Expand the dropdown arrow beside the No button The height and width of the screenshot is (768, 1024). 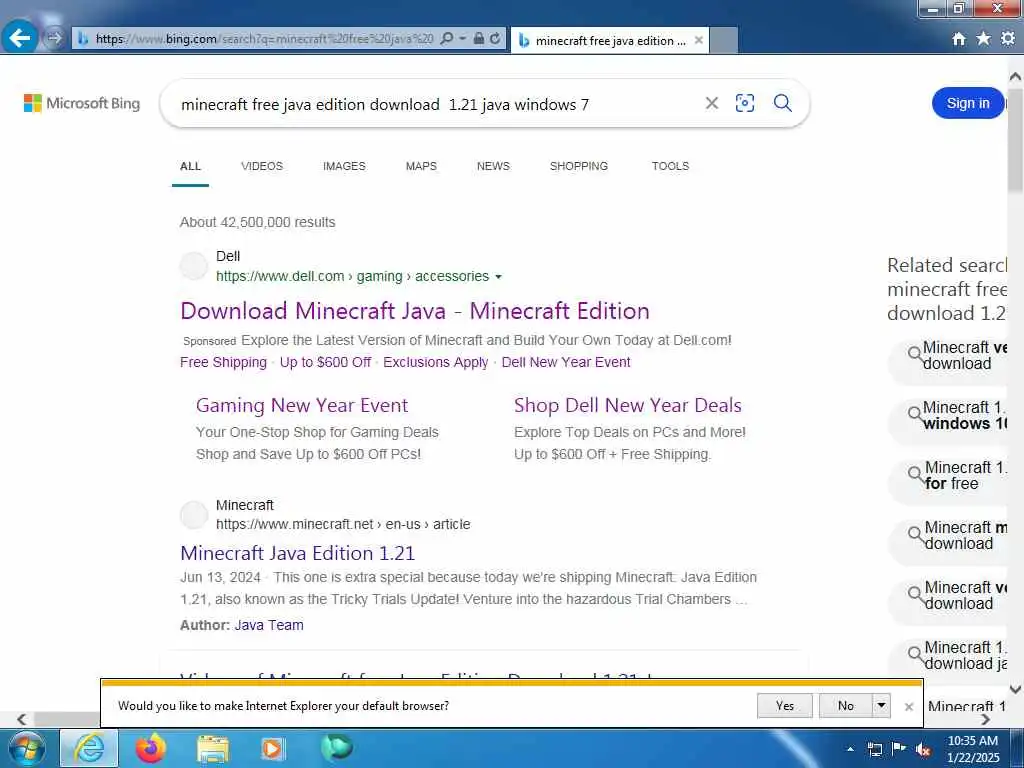tap(882, 705)
